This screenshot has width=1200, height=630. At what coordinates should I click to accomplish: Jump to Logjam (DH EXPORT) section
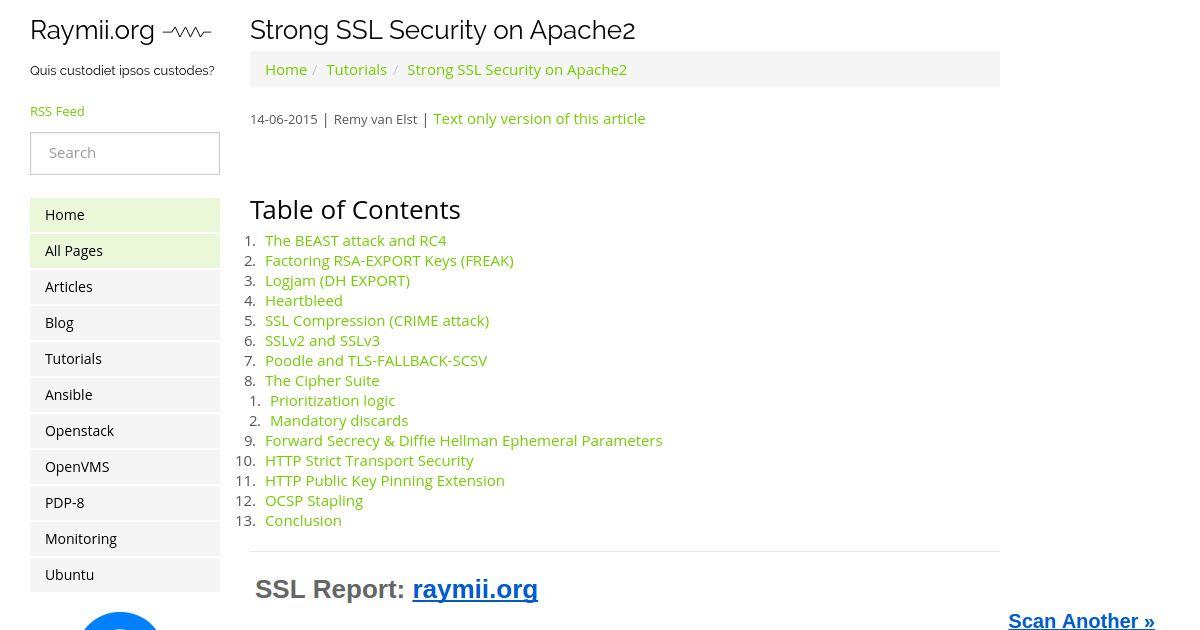click(337, 280)
